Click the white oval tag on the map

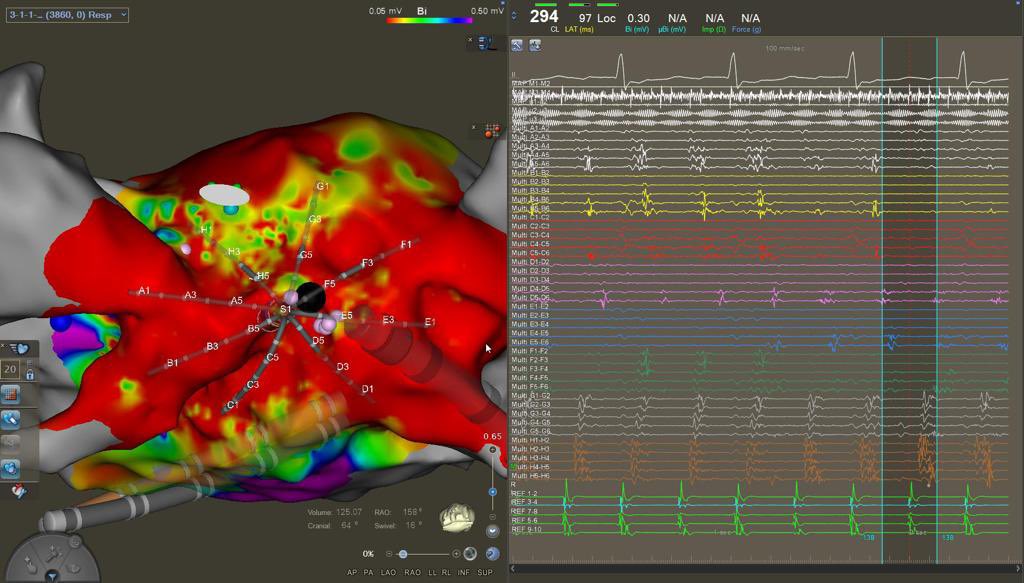[x=224, y=195]
